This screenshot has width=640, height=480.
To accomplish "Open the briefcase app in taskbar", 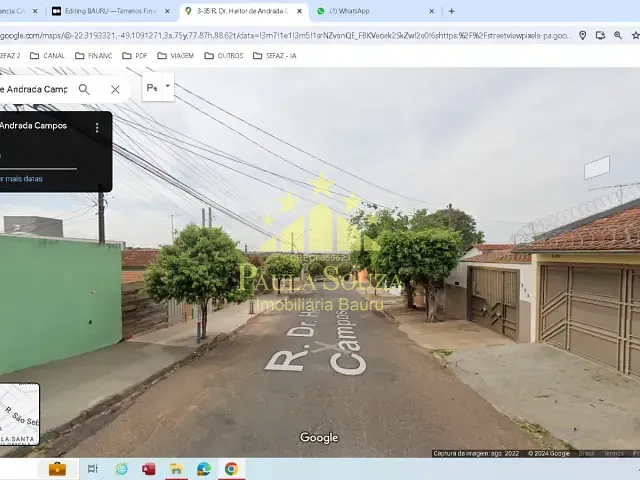I will tap(57, 469).
